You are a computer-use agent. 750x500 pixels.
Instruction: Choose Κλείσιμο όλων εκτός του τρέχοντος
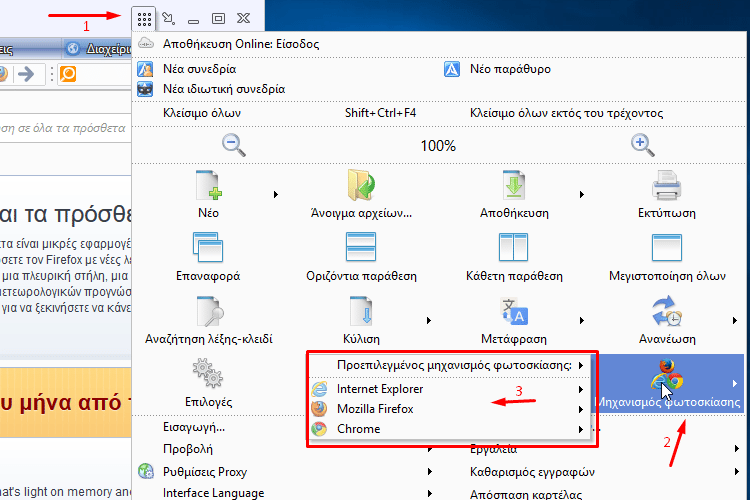pyautogui.click(x=566, y=113)
